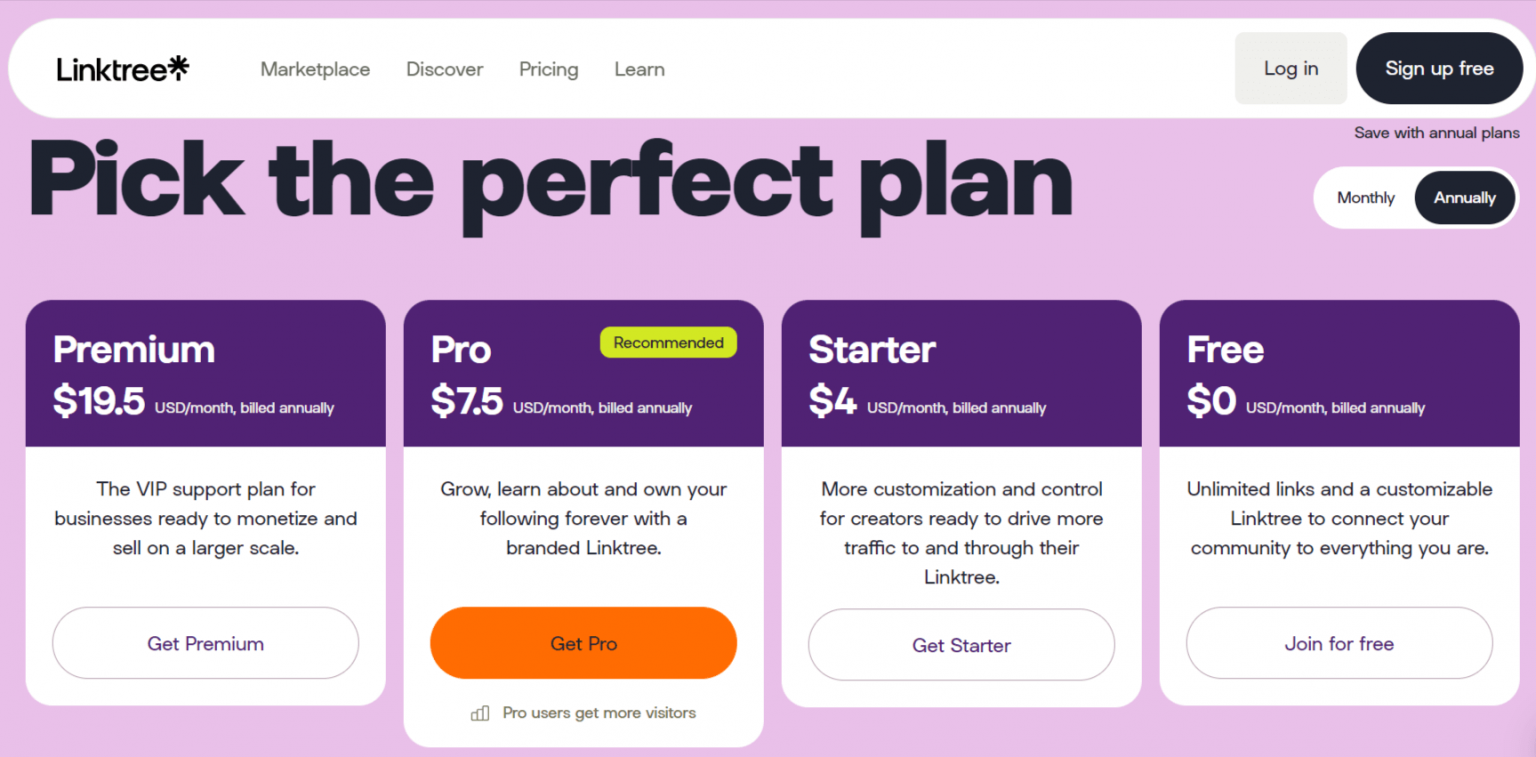Click the Log in button
Viewport: 1536px width, 757px height.
click(1290, 68)
